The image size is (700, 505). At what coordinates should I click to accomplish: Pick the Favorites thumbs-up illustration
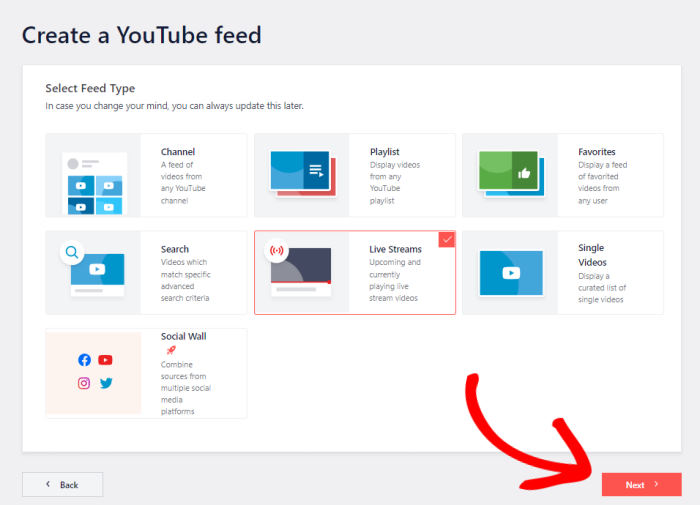point(510,175)
